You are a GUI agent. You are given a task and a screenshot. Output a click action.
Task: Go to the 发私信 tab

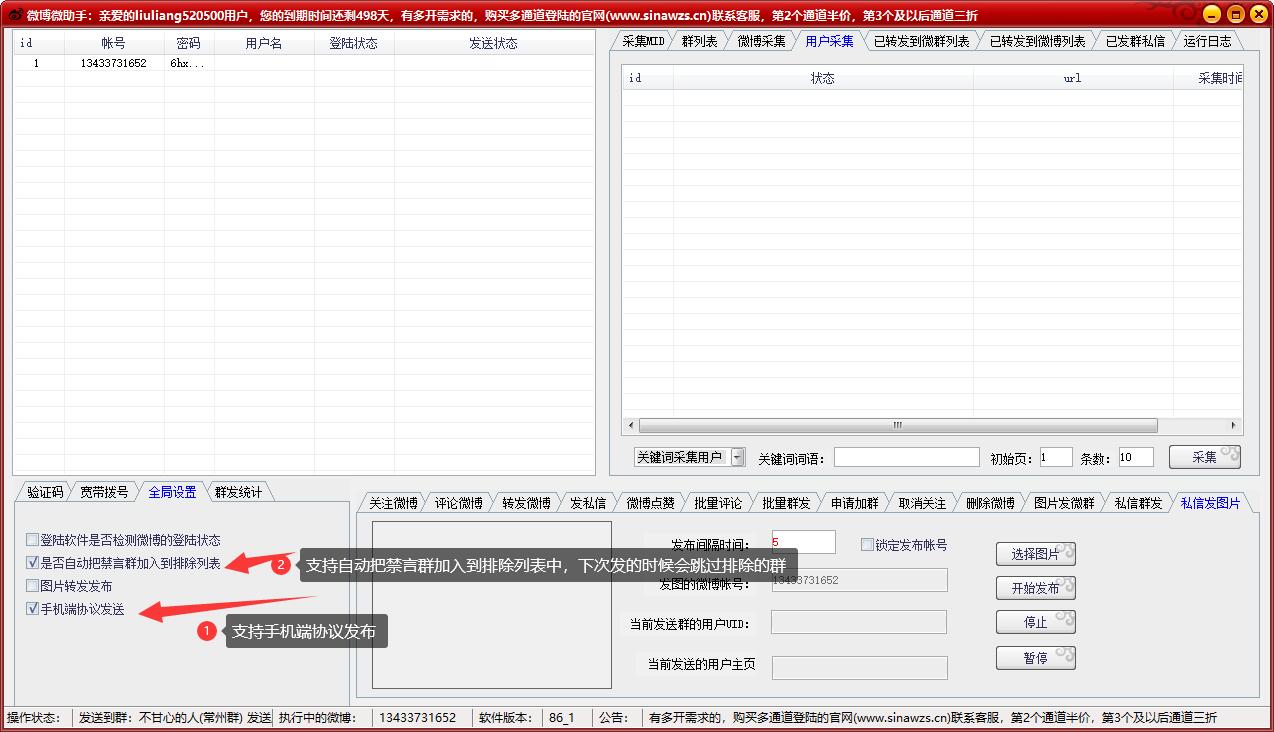(x=588, y=503)
